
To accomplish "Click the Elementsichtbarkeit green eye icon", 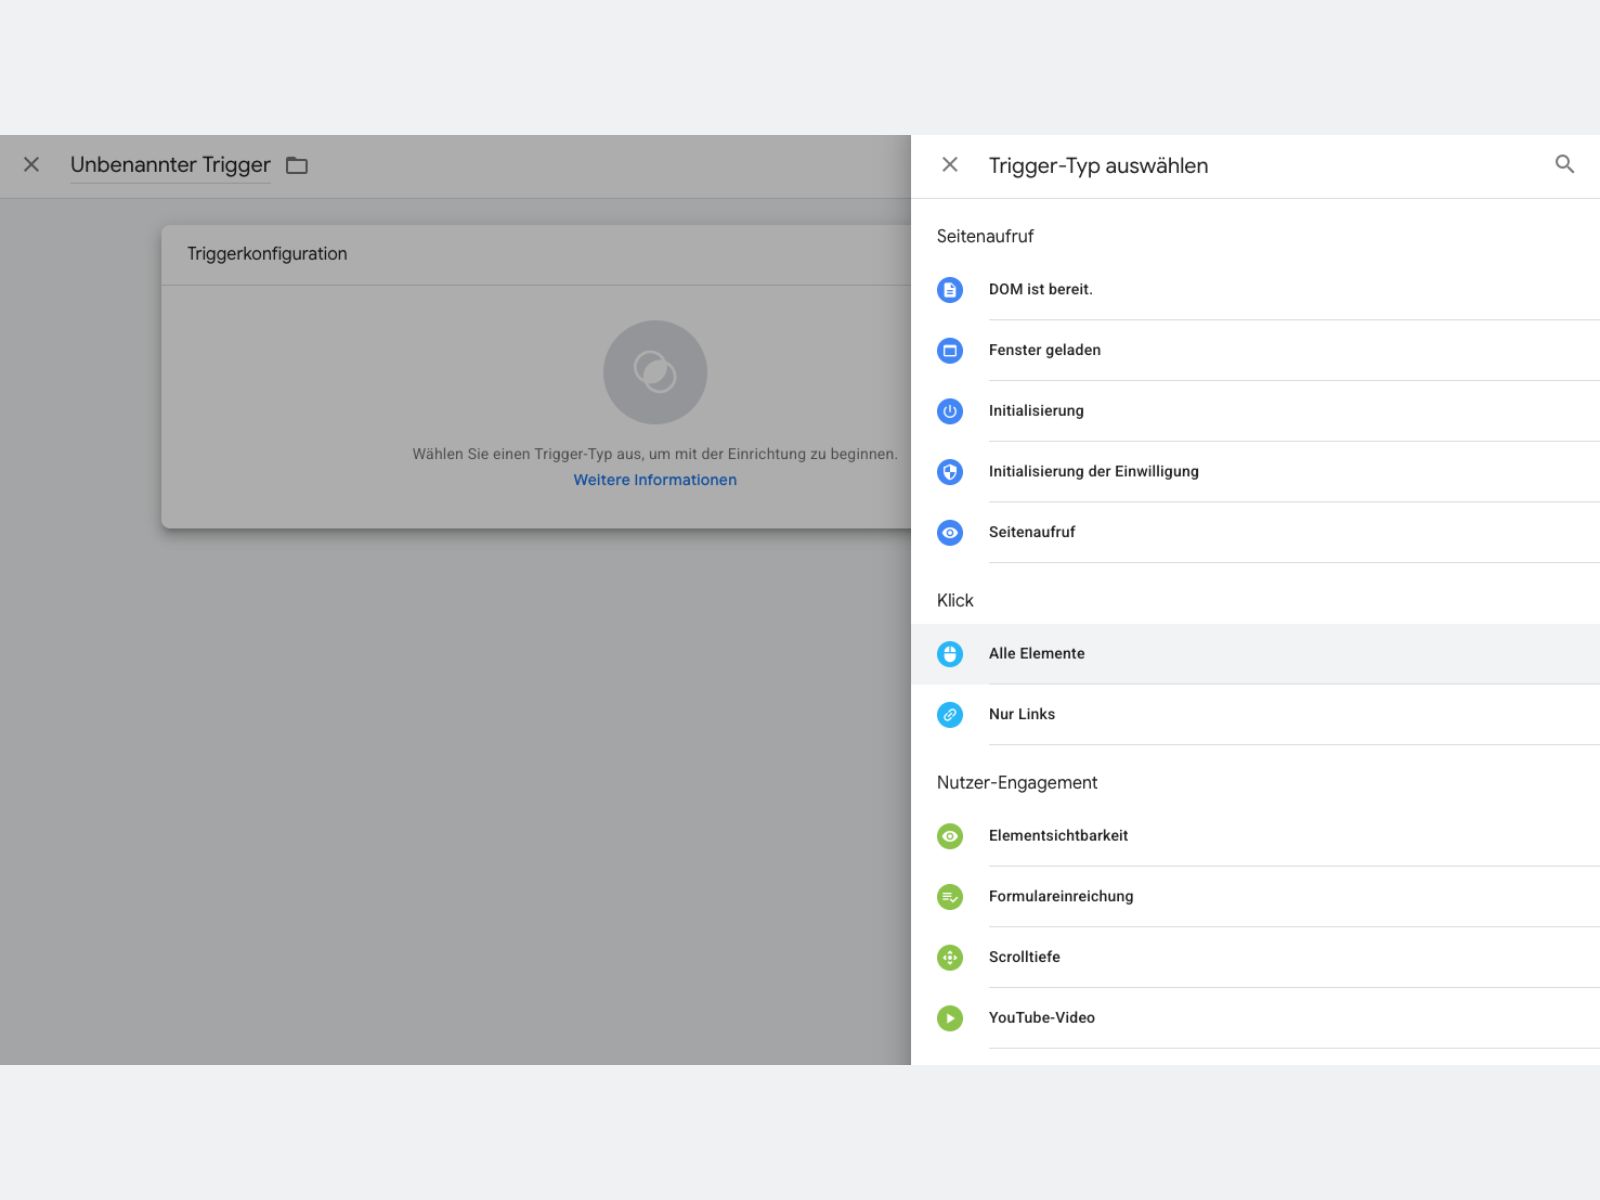I will pos(950,836).
